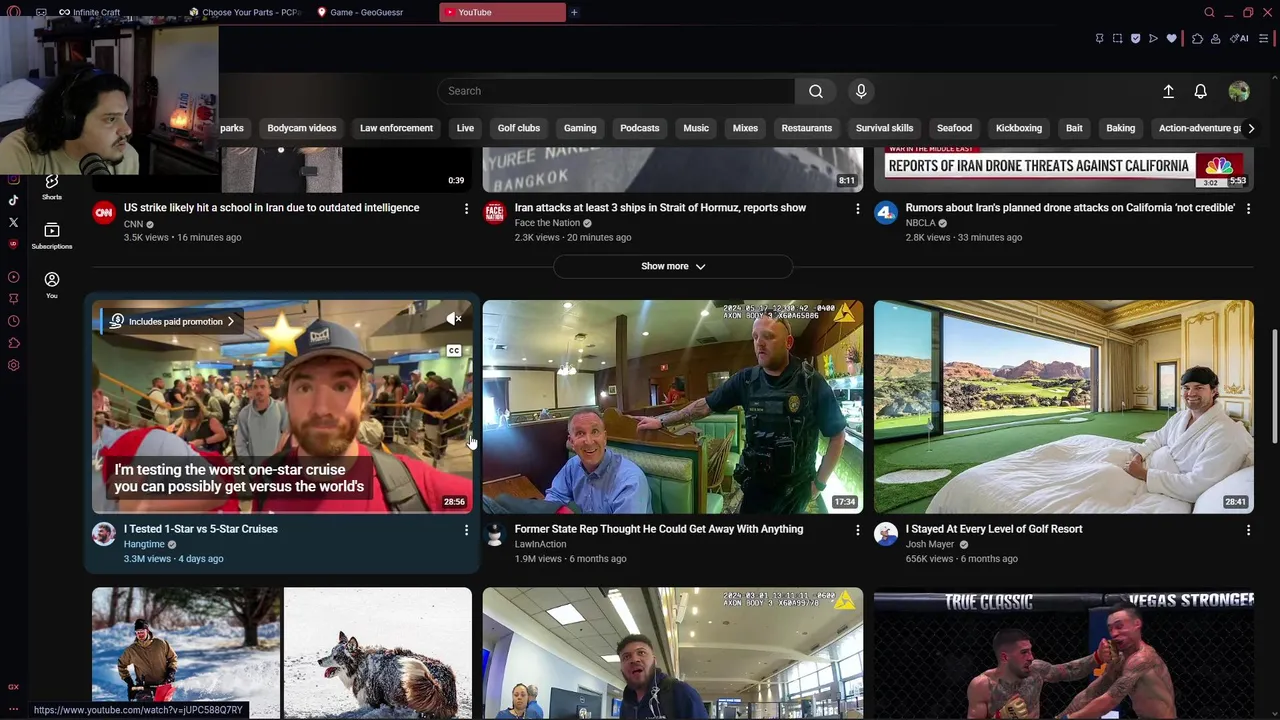Select the Law enforcement chip
Viewport: 1280px width, 720px height.
pos(396,128)
